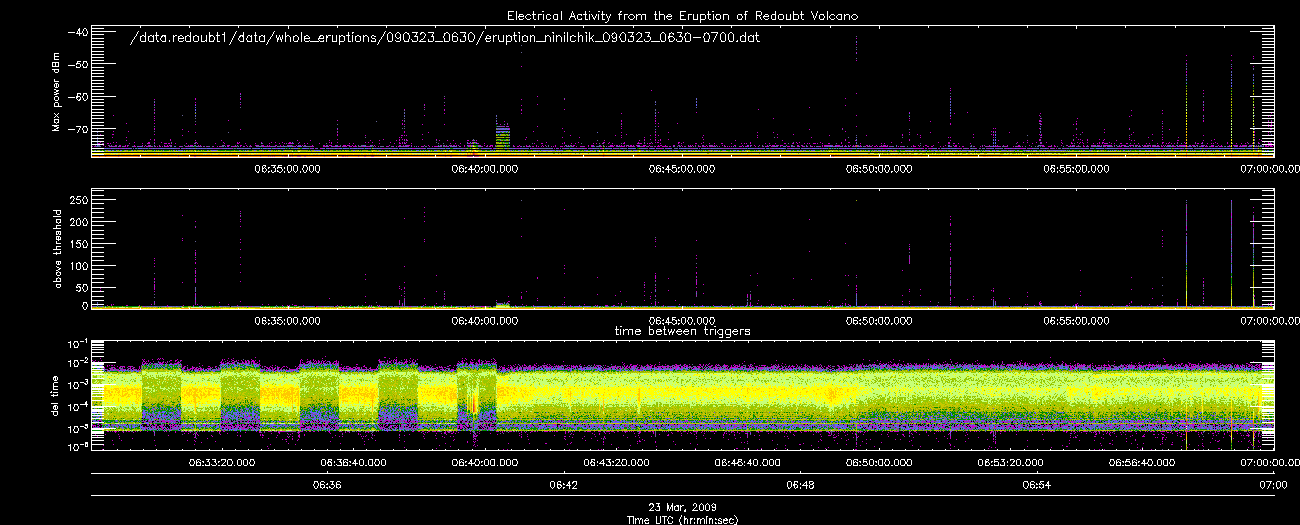This screenshot has width=1300, height=525.
Task: Click '06:53:20.000' under the del time plot
Action: (x=1010, y=463)
